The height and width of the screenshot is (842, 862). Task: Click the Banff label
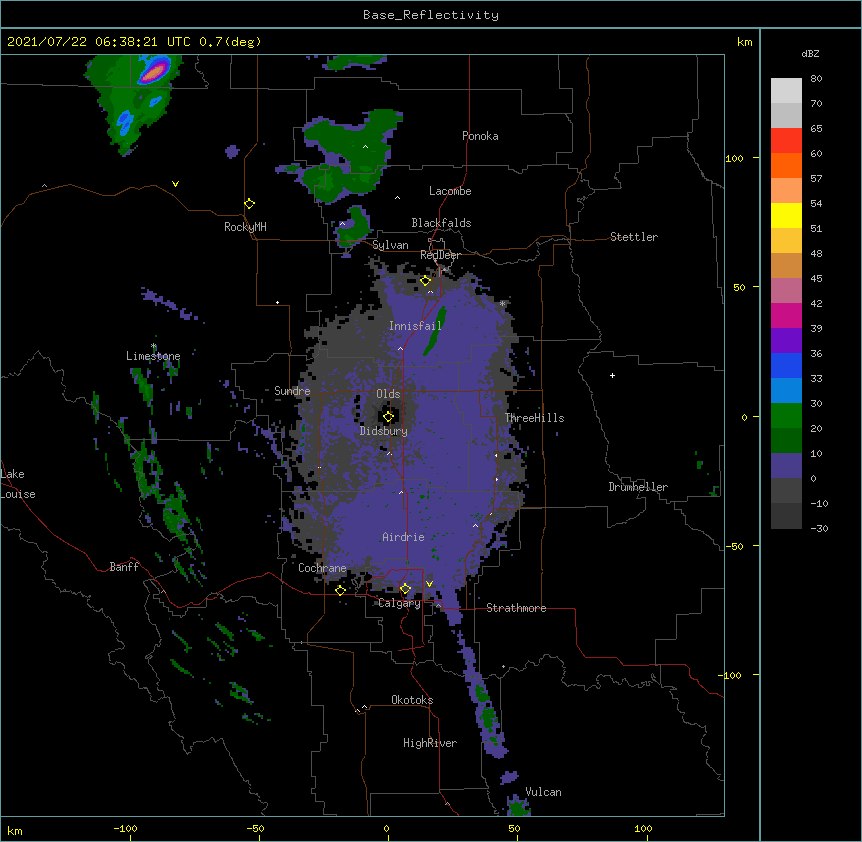[124, 567]
